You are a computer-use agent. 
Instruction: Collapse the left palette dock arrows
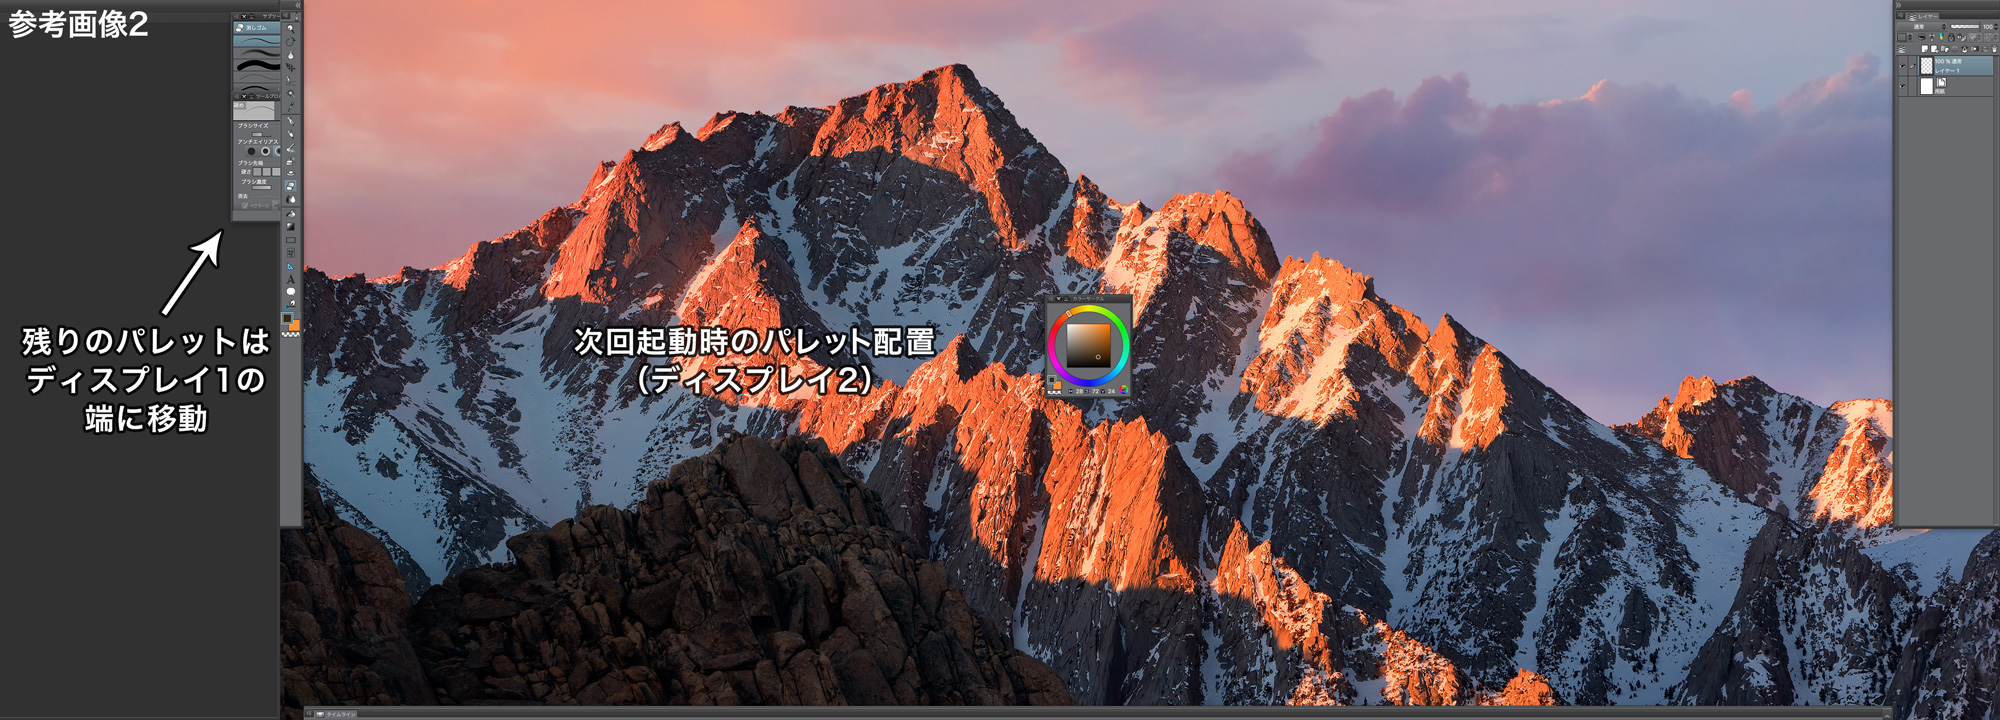297,5
